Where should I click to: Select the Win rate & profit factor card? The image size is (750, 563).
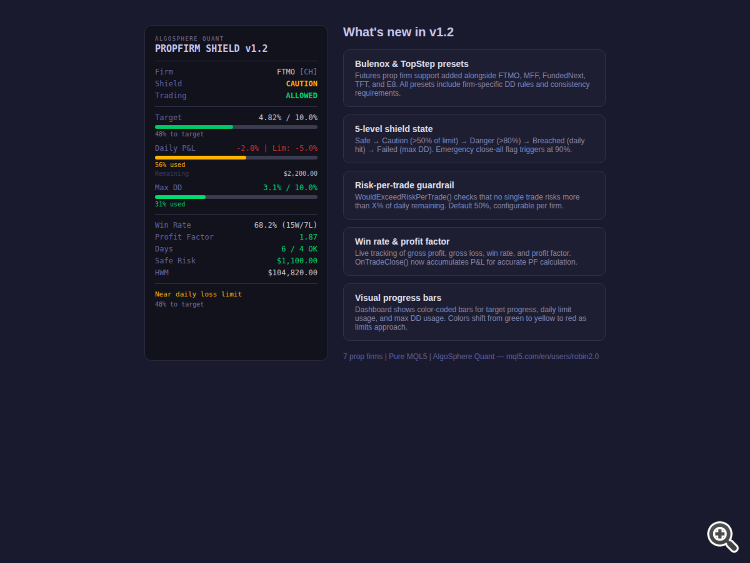(x=474, y=252)
